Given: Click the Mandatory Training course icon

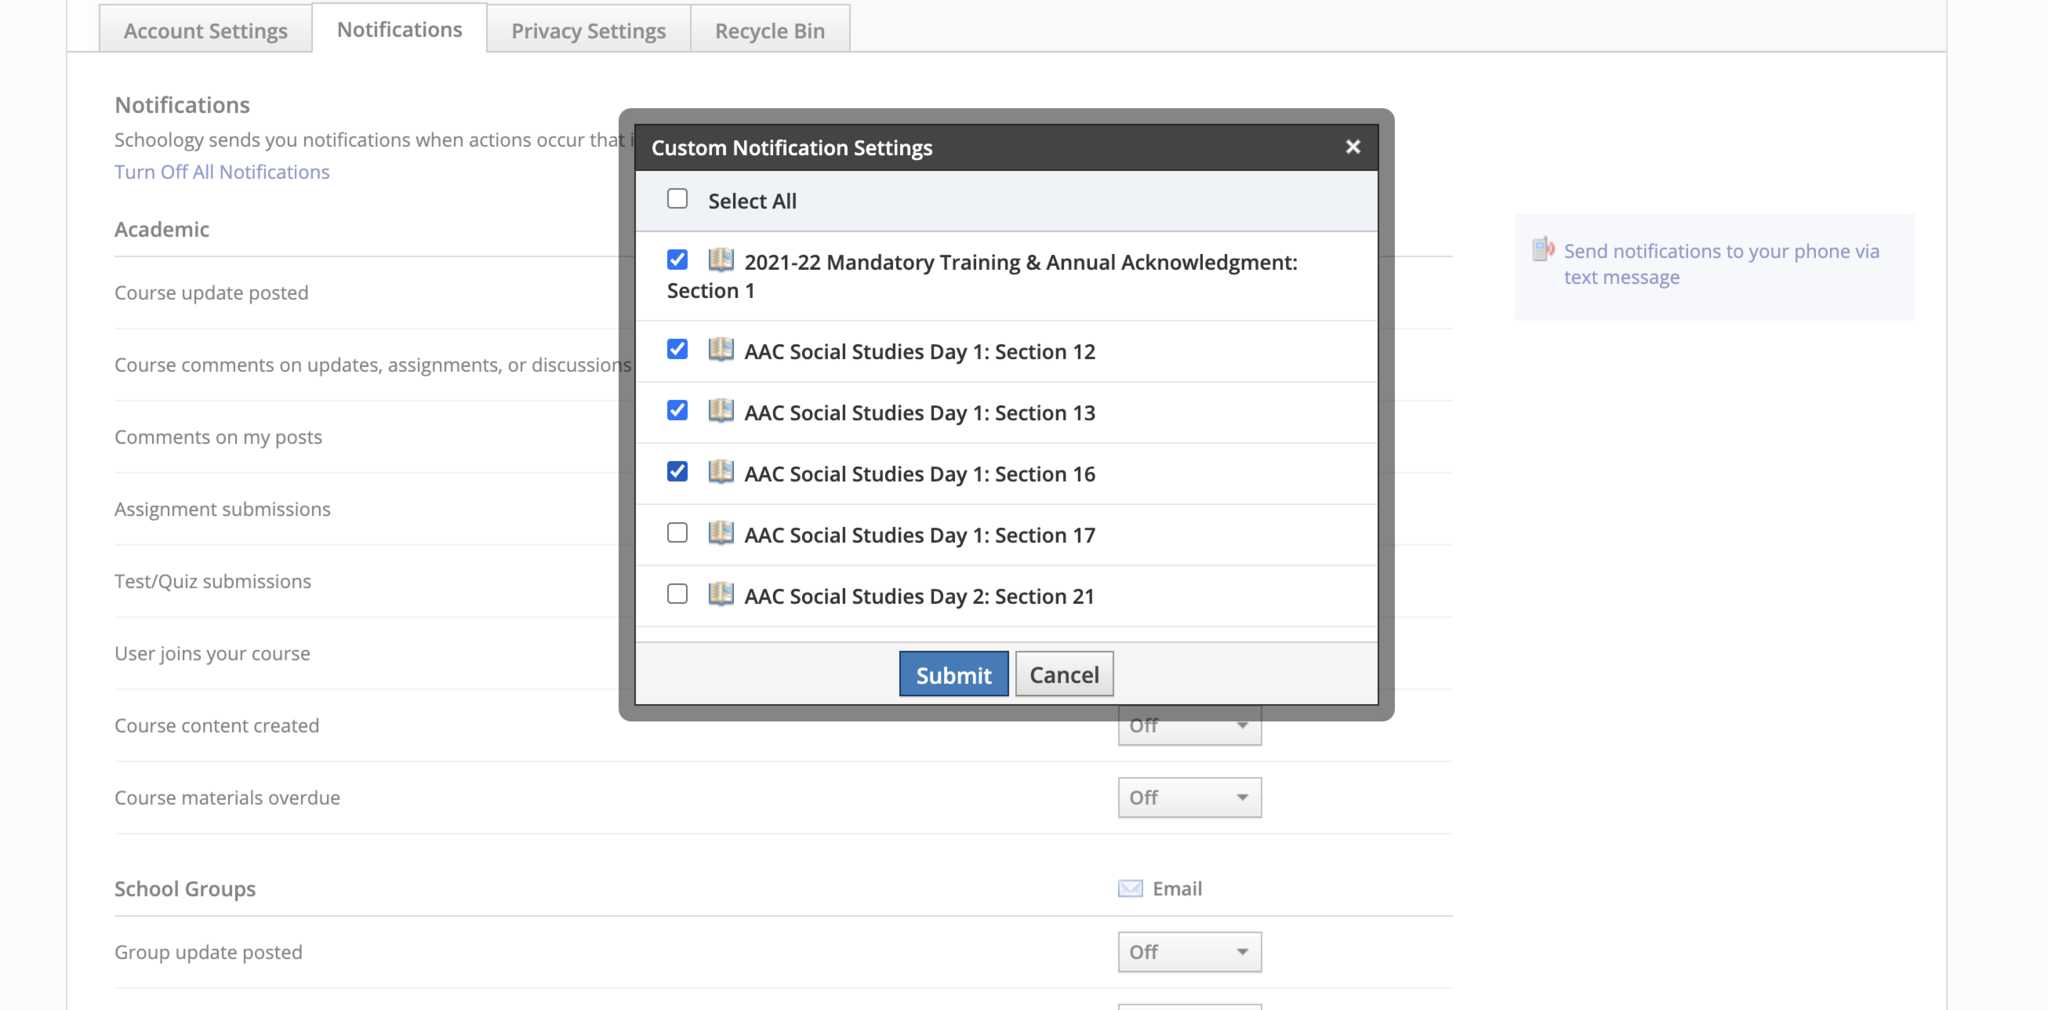Looking at the screenshot, I should pyautogui.click(x=720, y=261).
